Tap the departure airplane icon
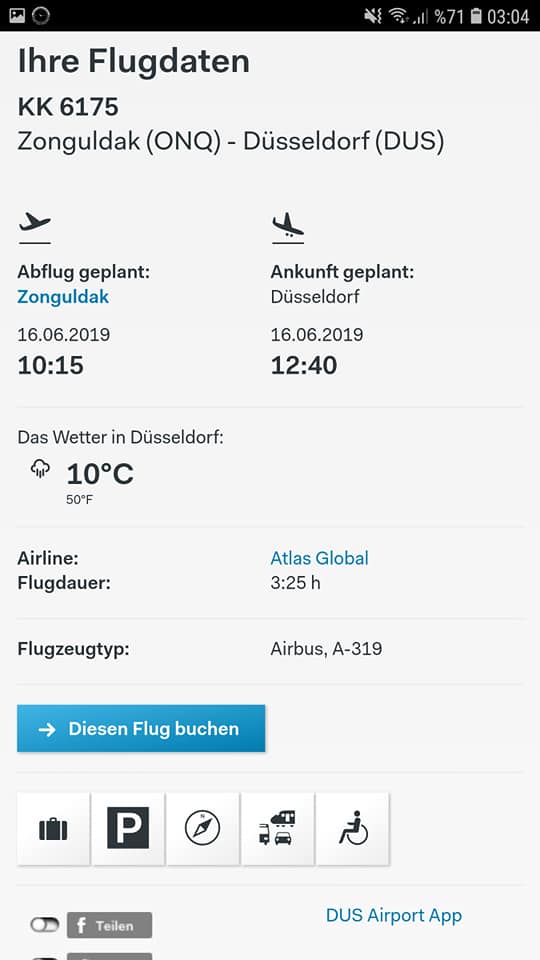Screen dimensions: 540x960 (34, 225)
